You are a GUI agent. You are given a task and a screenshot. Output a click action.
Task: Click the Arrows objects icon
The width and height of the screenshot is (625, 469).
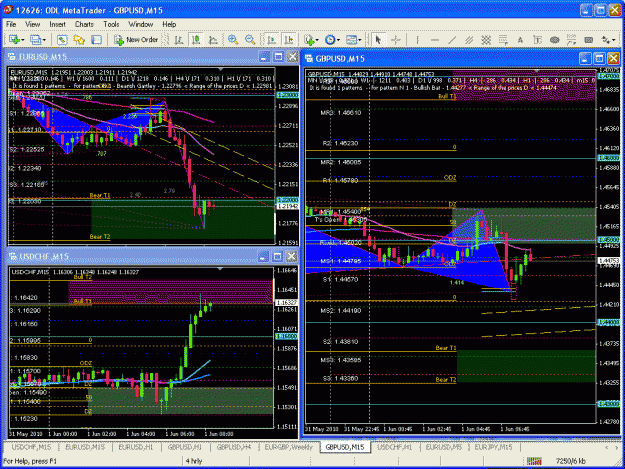tap(606, 39)
